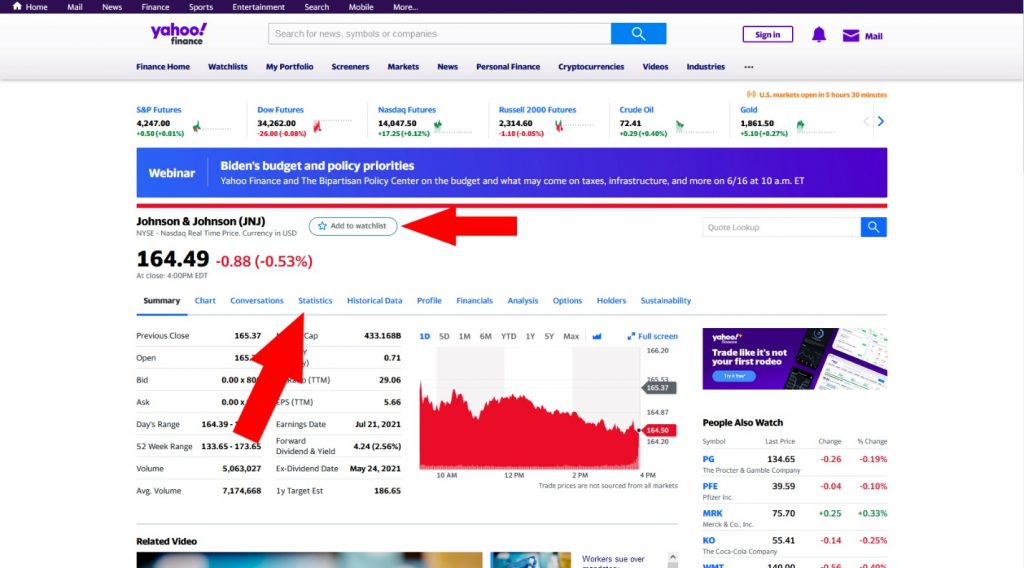Open the chart in Full screen

[652, 336]
